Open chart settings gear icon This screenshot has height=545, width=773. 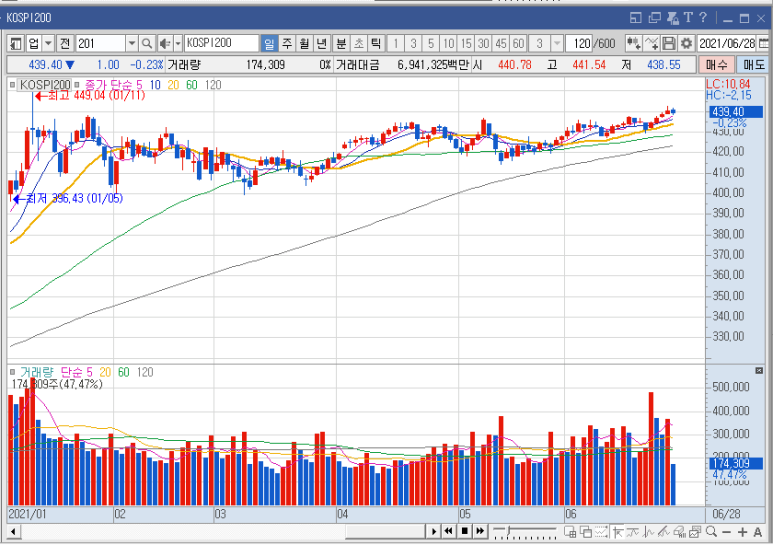click(686, 43)
